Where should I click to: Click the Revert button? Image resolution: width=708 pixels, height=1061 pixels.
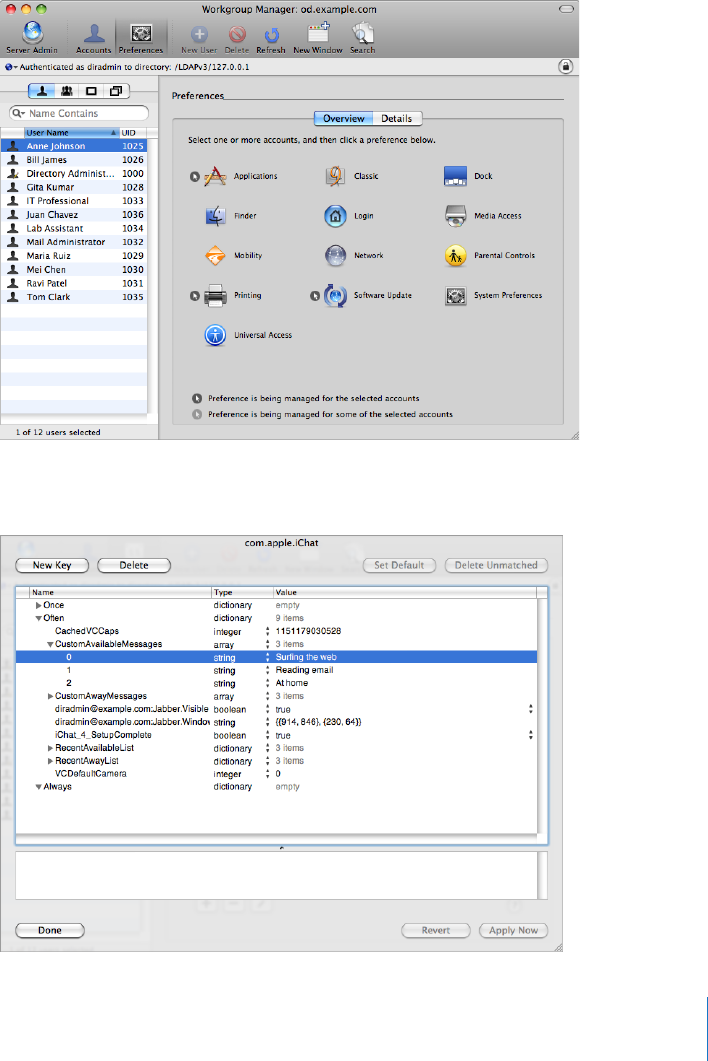point(436,930)
